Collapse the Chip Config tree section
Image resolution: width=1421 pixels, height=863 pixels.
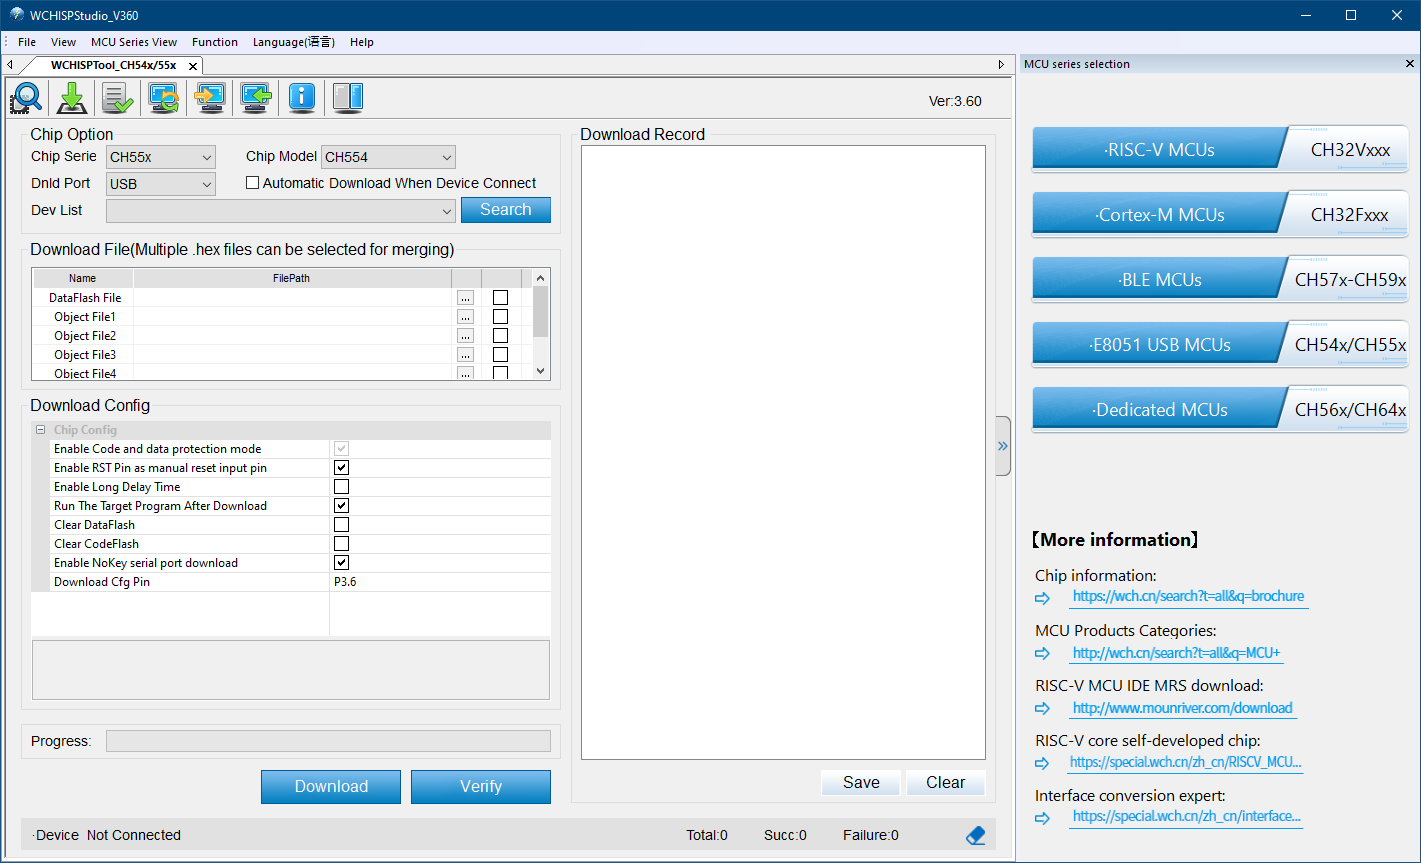point(39,429)
